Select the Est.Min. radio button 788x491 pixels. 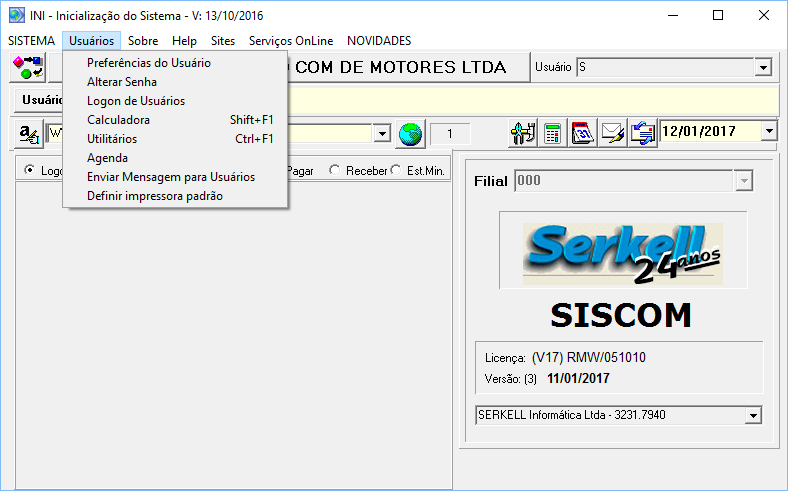click(396, 170)
